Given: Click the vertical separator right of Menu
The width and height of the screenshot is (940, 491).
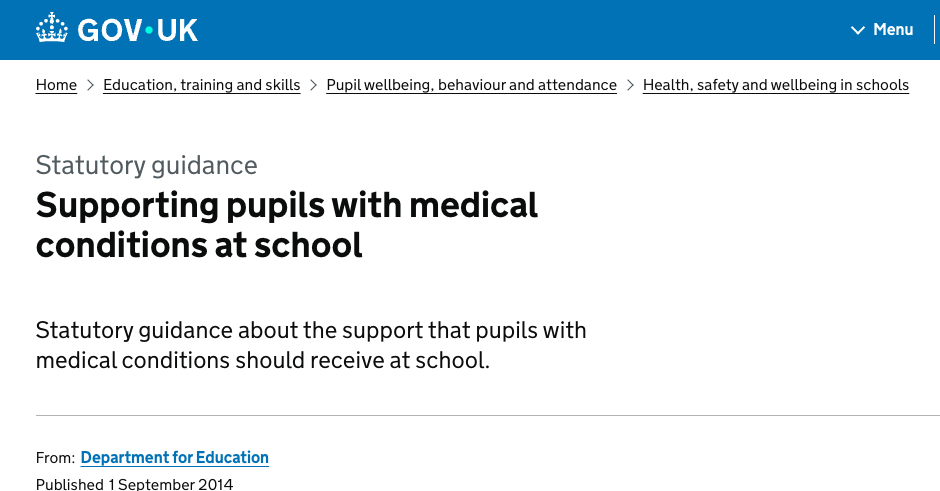Looking at the screenshot, I should 934,30.
